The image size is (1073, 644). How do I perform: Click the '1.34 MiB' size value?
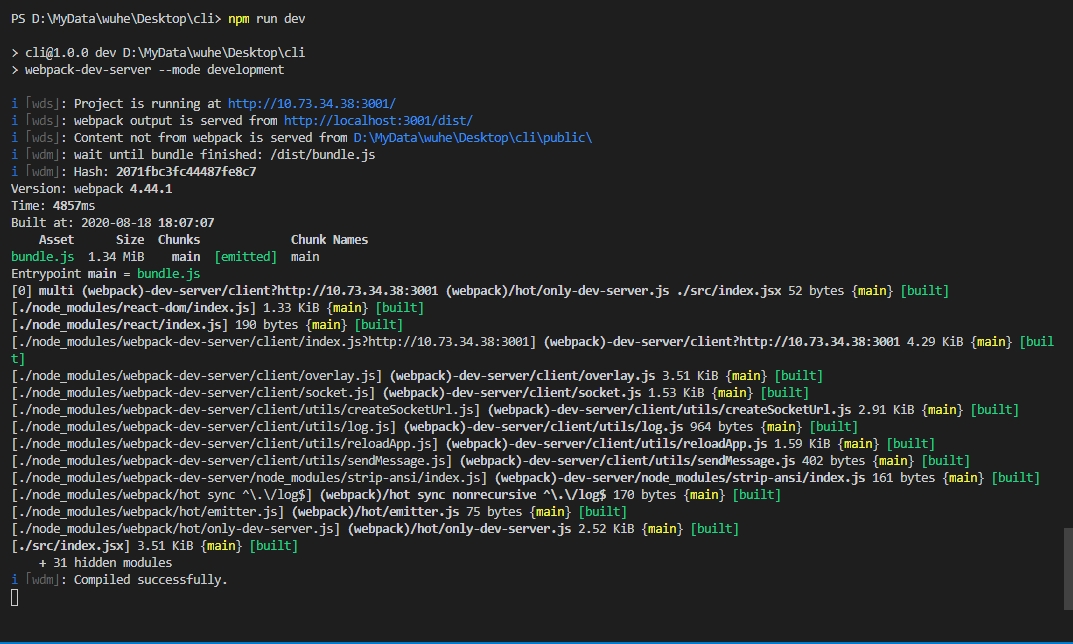pyautogui.click(x=116, y=257)
